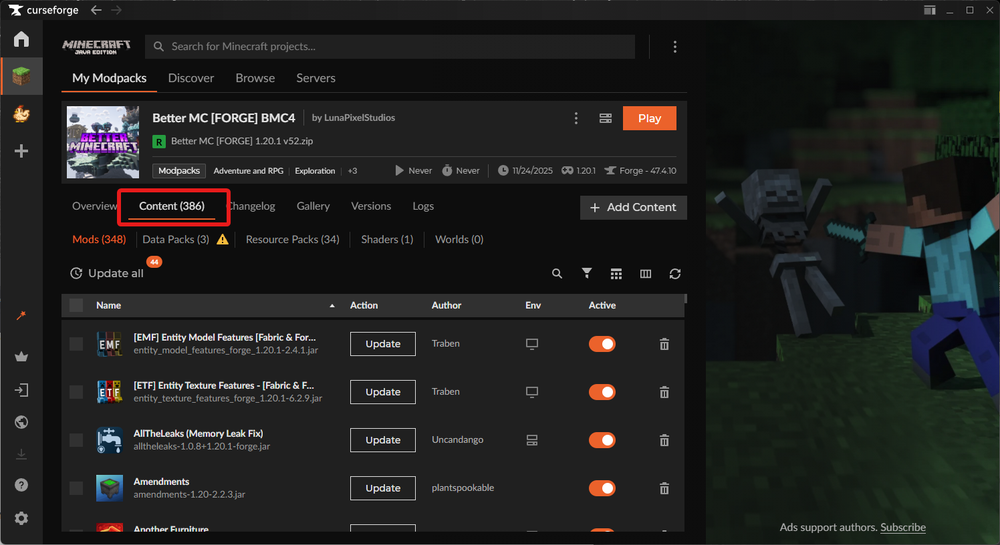Disable the Entity Model Features mod toggle

point(602,344)
